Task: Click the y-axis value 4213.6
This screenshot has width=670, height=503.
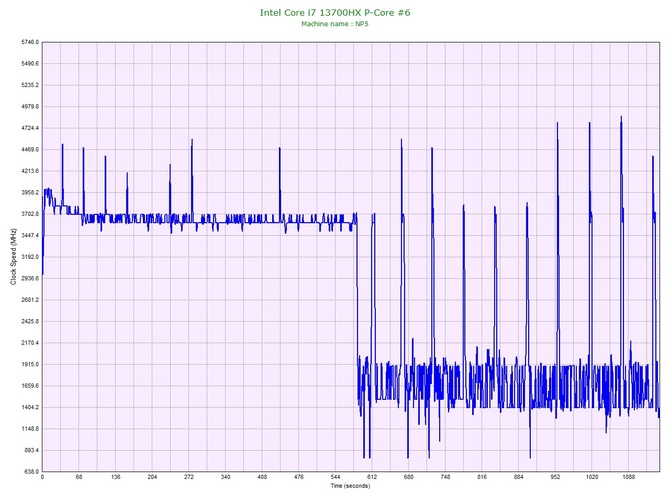Action: click(x=30, y=171)
